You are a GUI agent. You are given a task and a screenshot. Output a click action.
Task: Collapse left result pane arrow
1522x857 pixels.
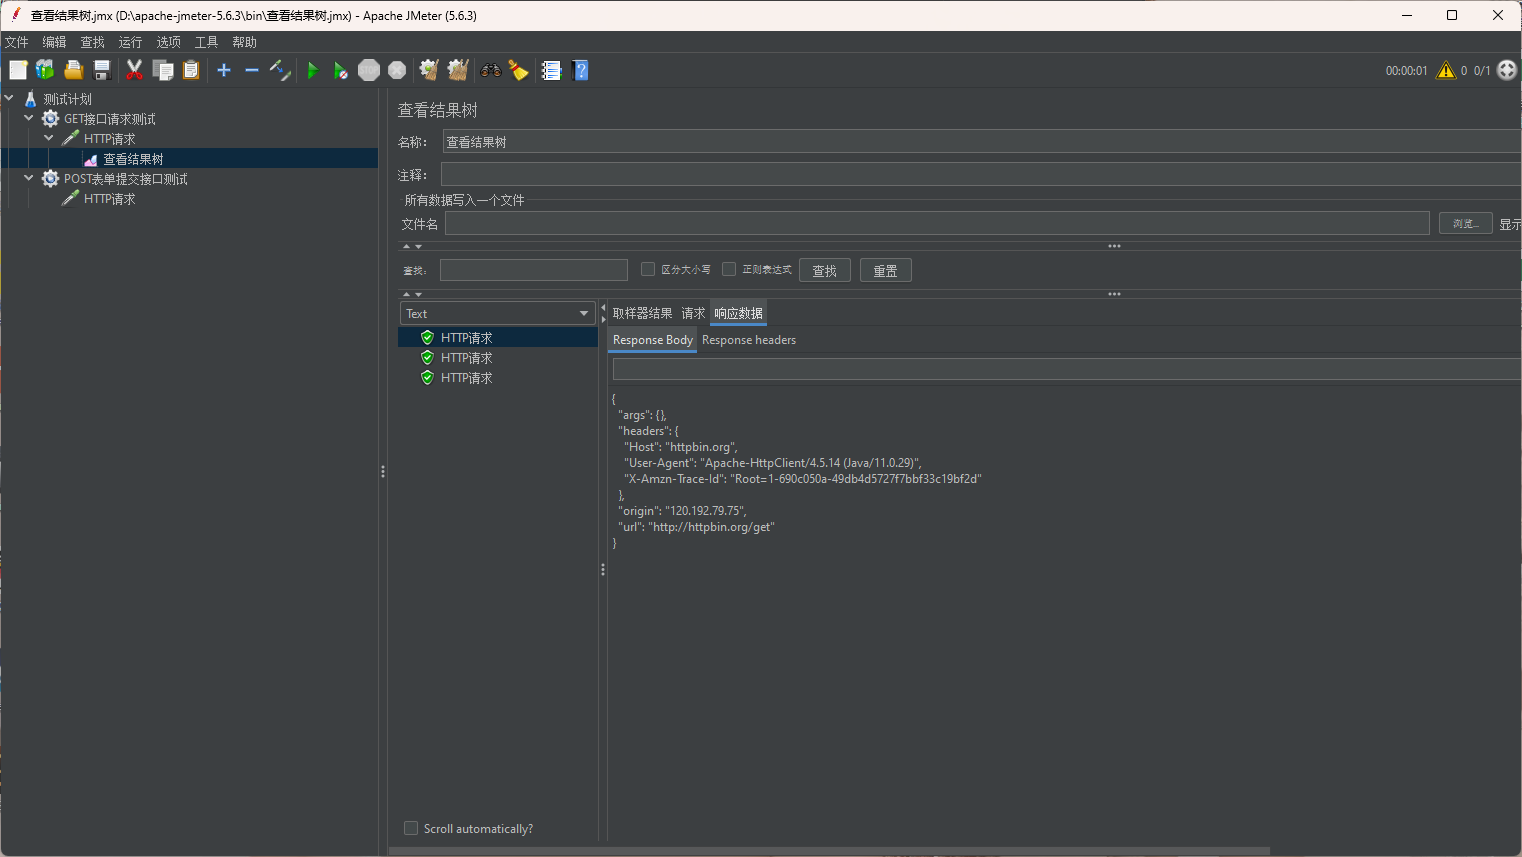click(603, 308)
